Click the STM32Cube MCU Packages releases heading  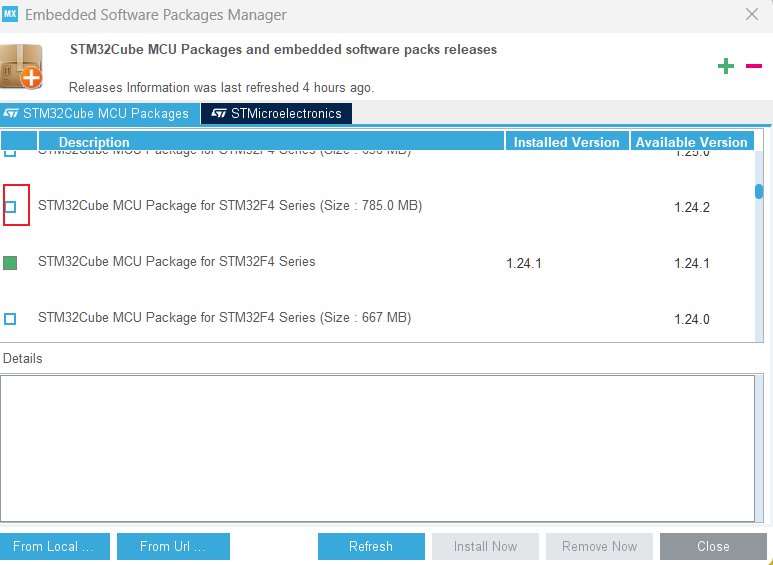(283, 50)
